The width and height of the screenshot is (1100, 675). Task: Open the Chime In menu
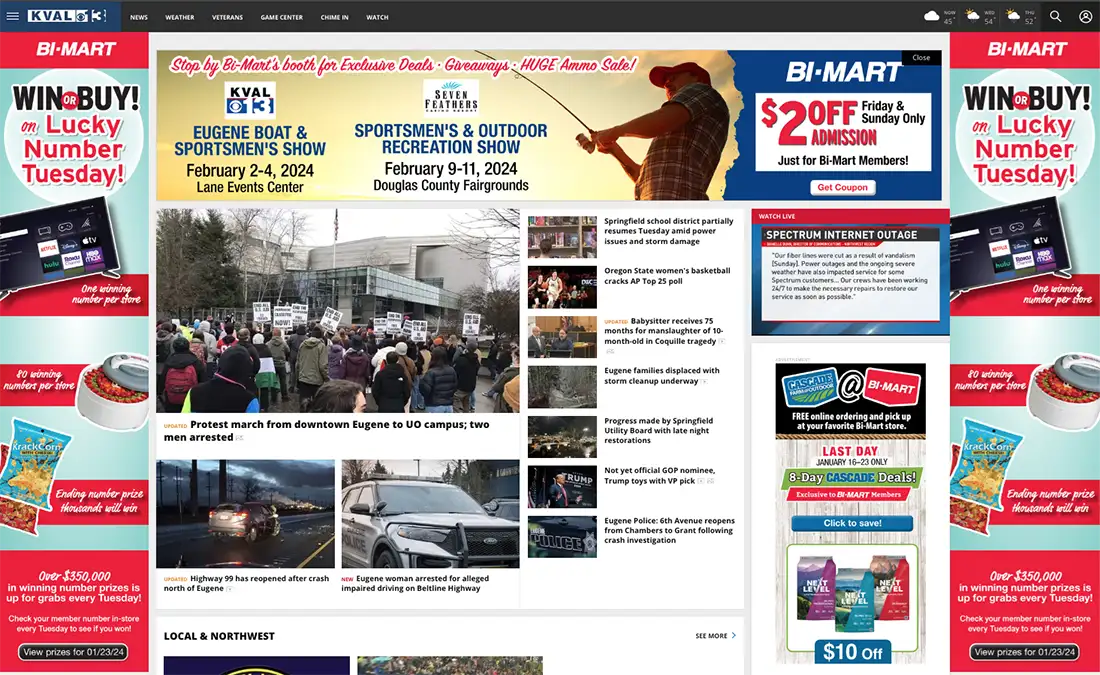click(335, 17)
